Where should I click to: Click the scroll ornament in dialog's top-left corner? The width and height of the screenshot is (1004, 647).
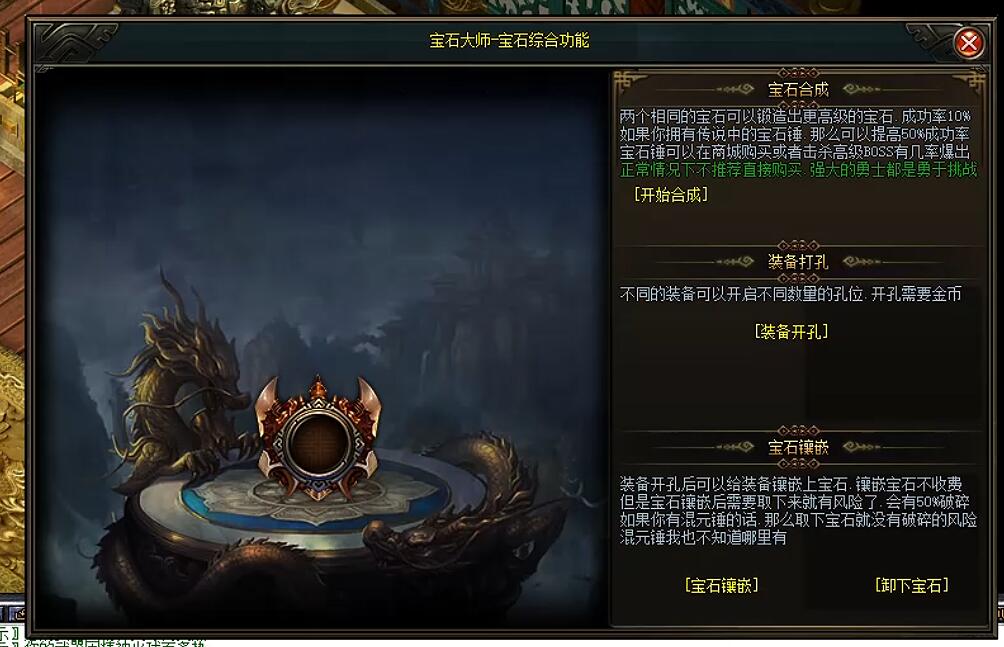pos(76,44)
